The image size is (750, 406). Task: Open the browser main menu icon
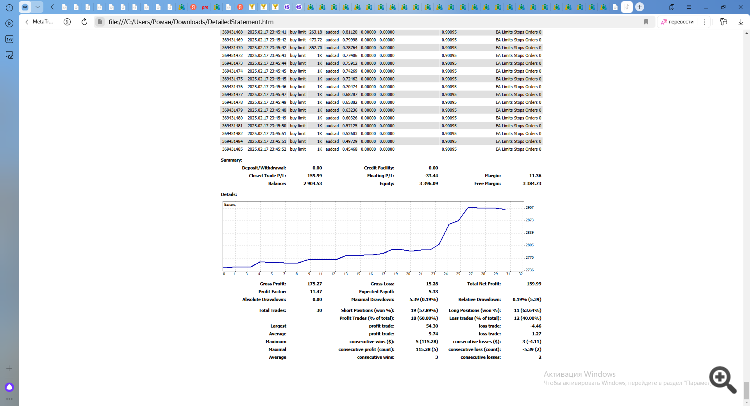(x=689, y=7)
